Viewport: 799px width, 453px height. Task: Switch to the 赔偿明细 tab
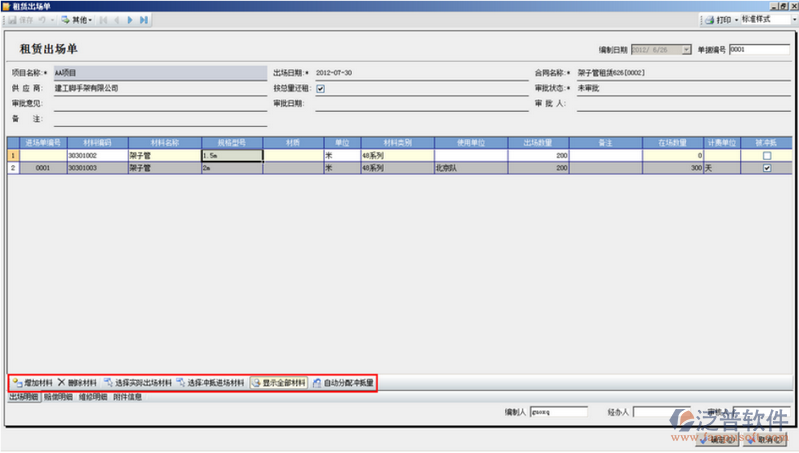pyautogui.click(x=58, y=397)
